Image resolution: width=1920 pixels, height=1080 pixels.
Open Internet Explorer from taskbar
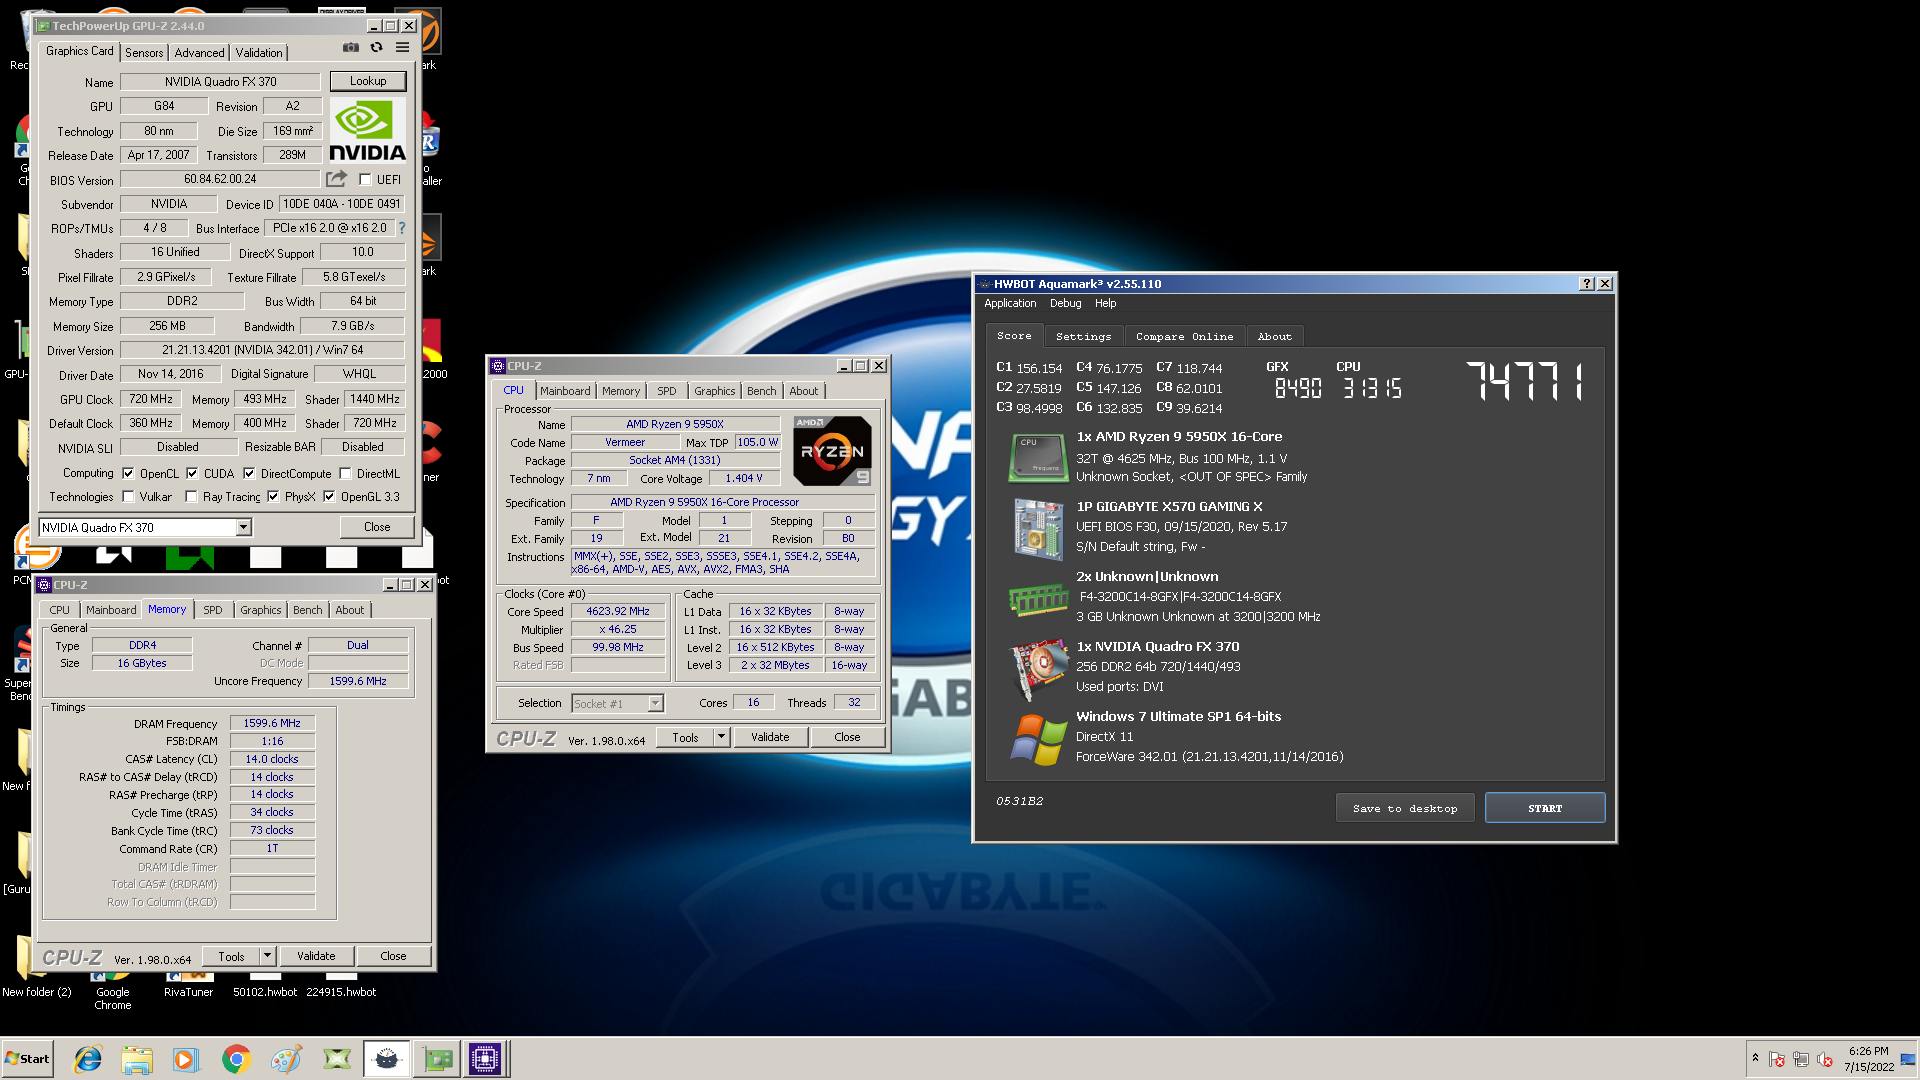(x=88, y=1059)
